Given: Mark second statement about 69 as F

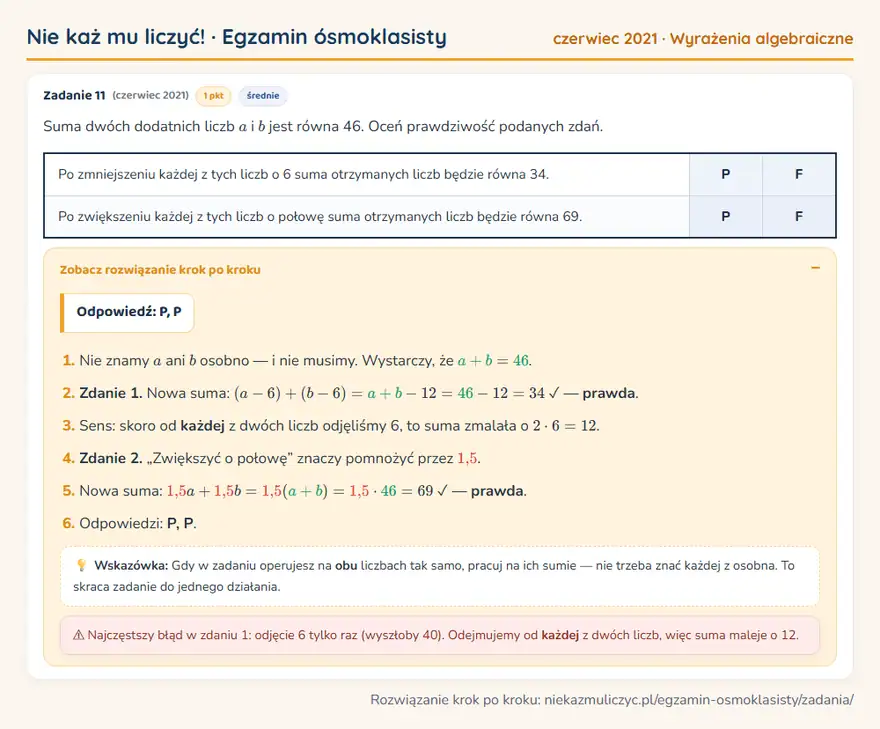Looking at the screenshot, I should (799, 217).
